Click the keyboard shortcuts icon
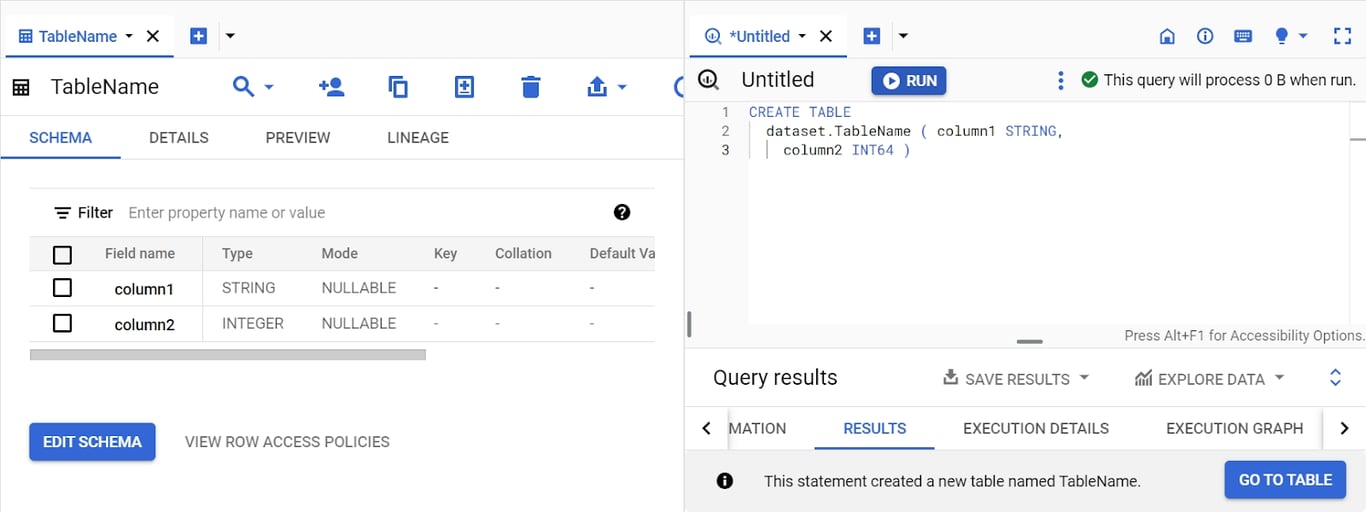Image resolution: width=1366 pixels, height=512 pixels. point(1243,36)
